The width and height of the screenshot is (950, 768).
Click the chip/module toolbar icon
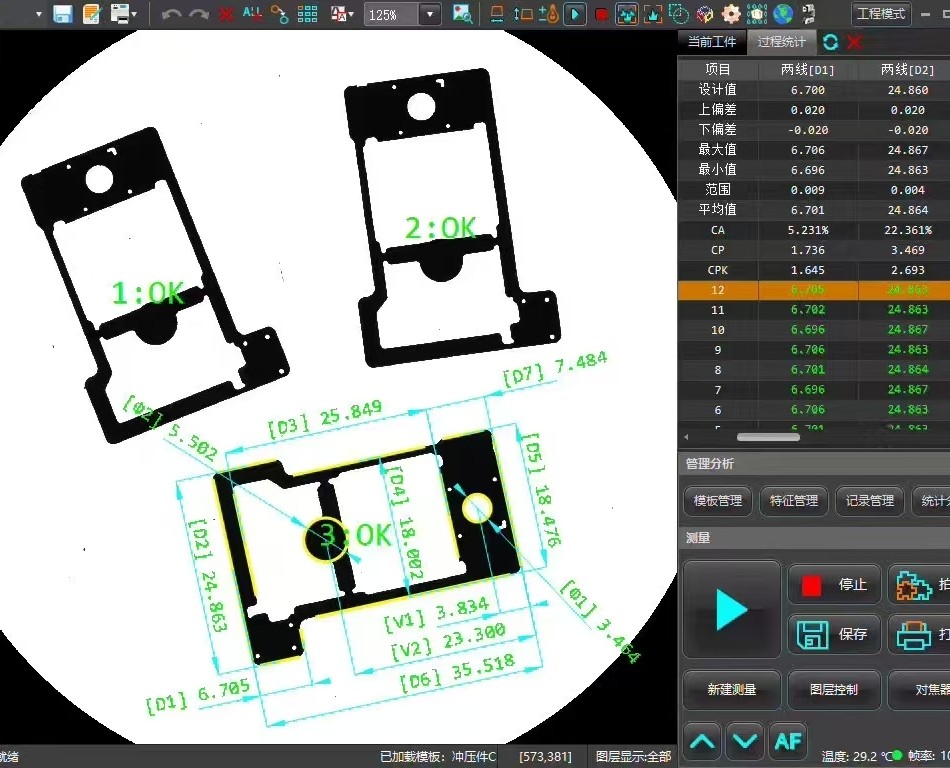coord(757,14)
